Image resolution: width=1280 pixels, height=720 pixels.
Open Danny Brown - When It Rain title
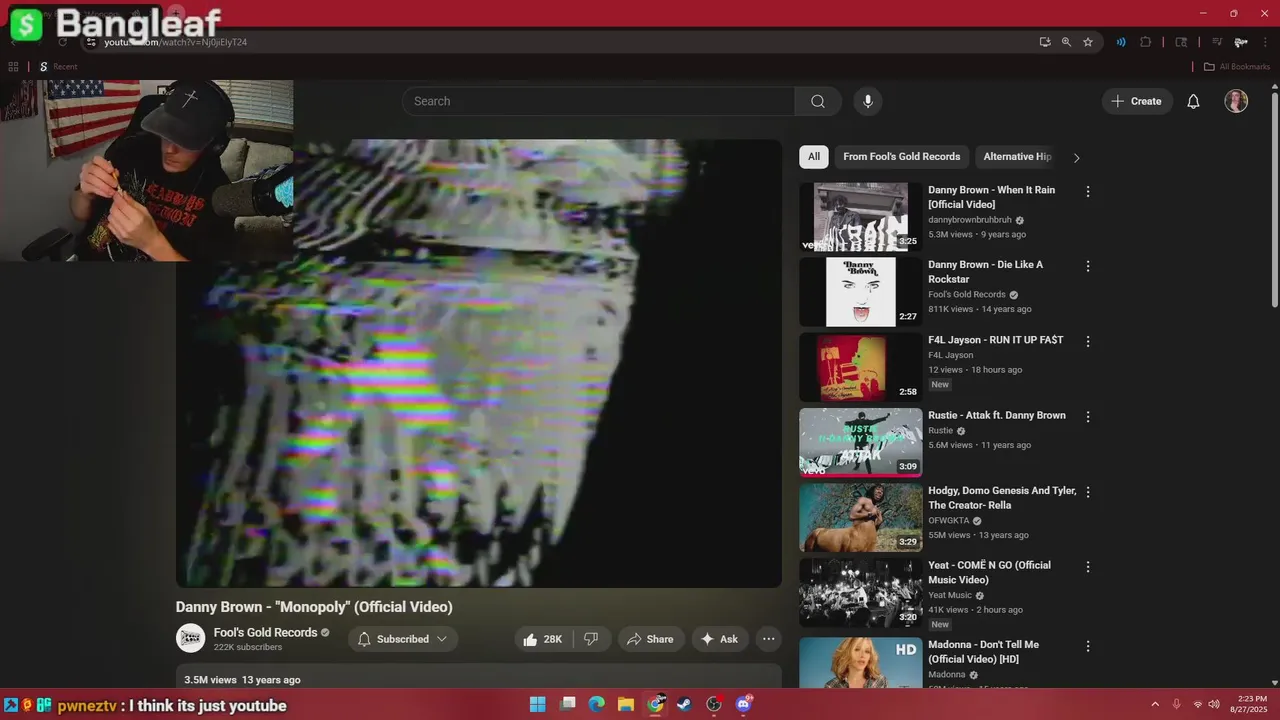[991, 197]
